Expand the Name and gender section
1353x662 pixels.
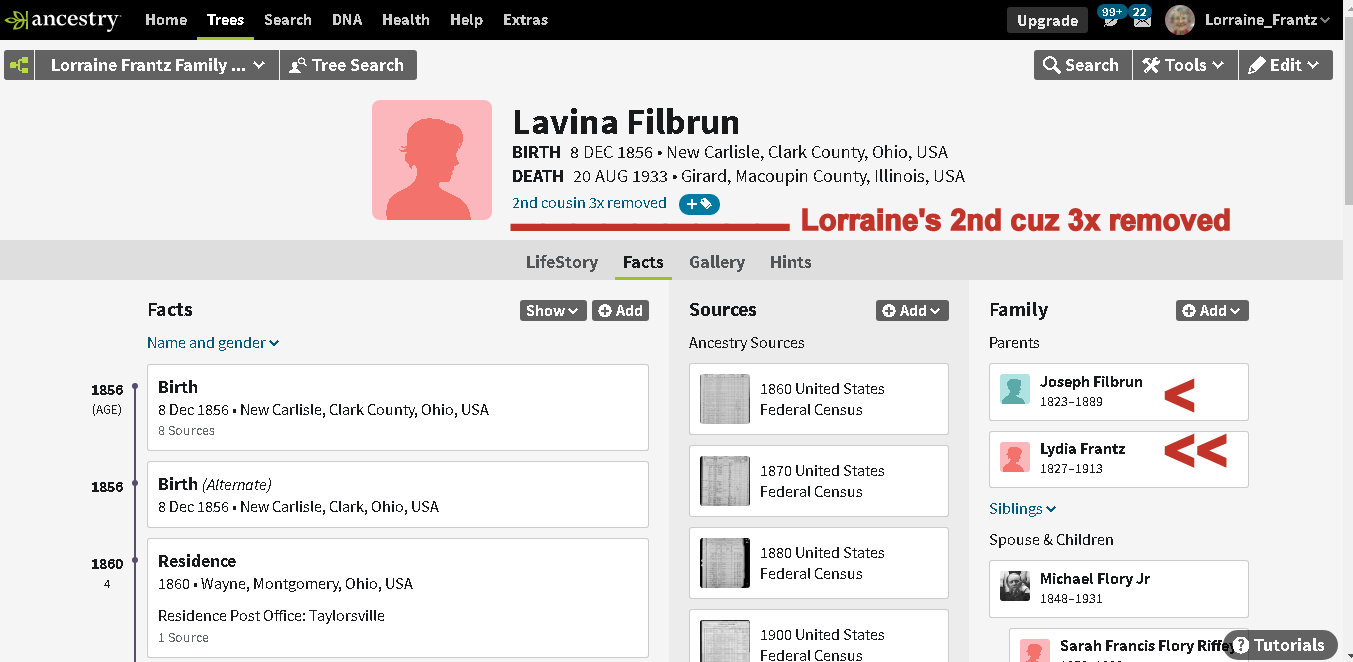[x=212, y=343]
